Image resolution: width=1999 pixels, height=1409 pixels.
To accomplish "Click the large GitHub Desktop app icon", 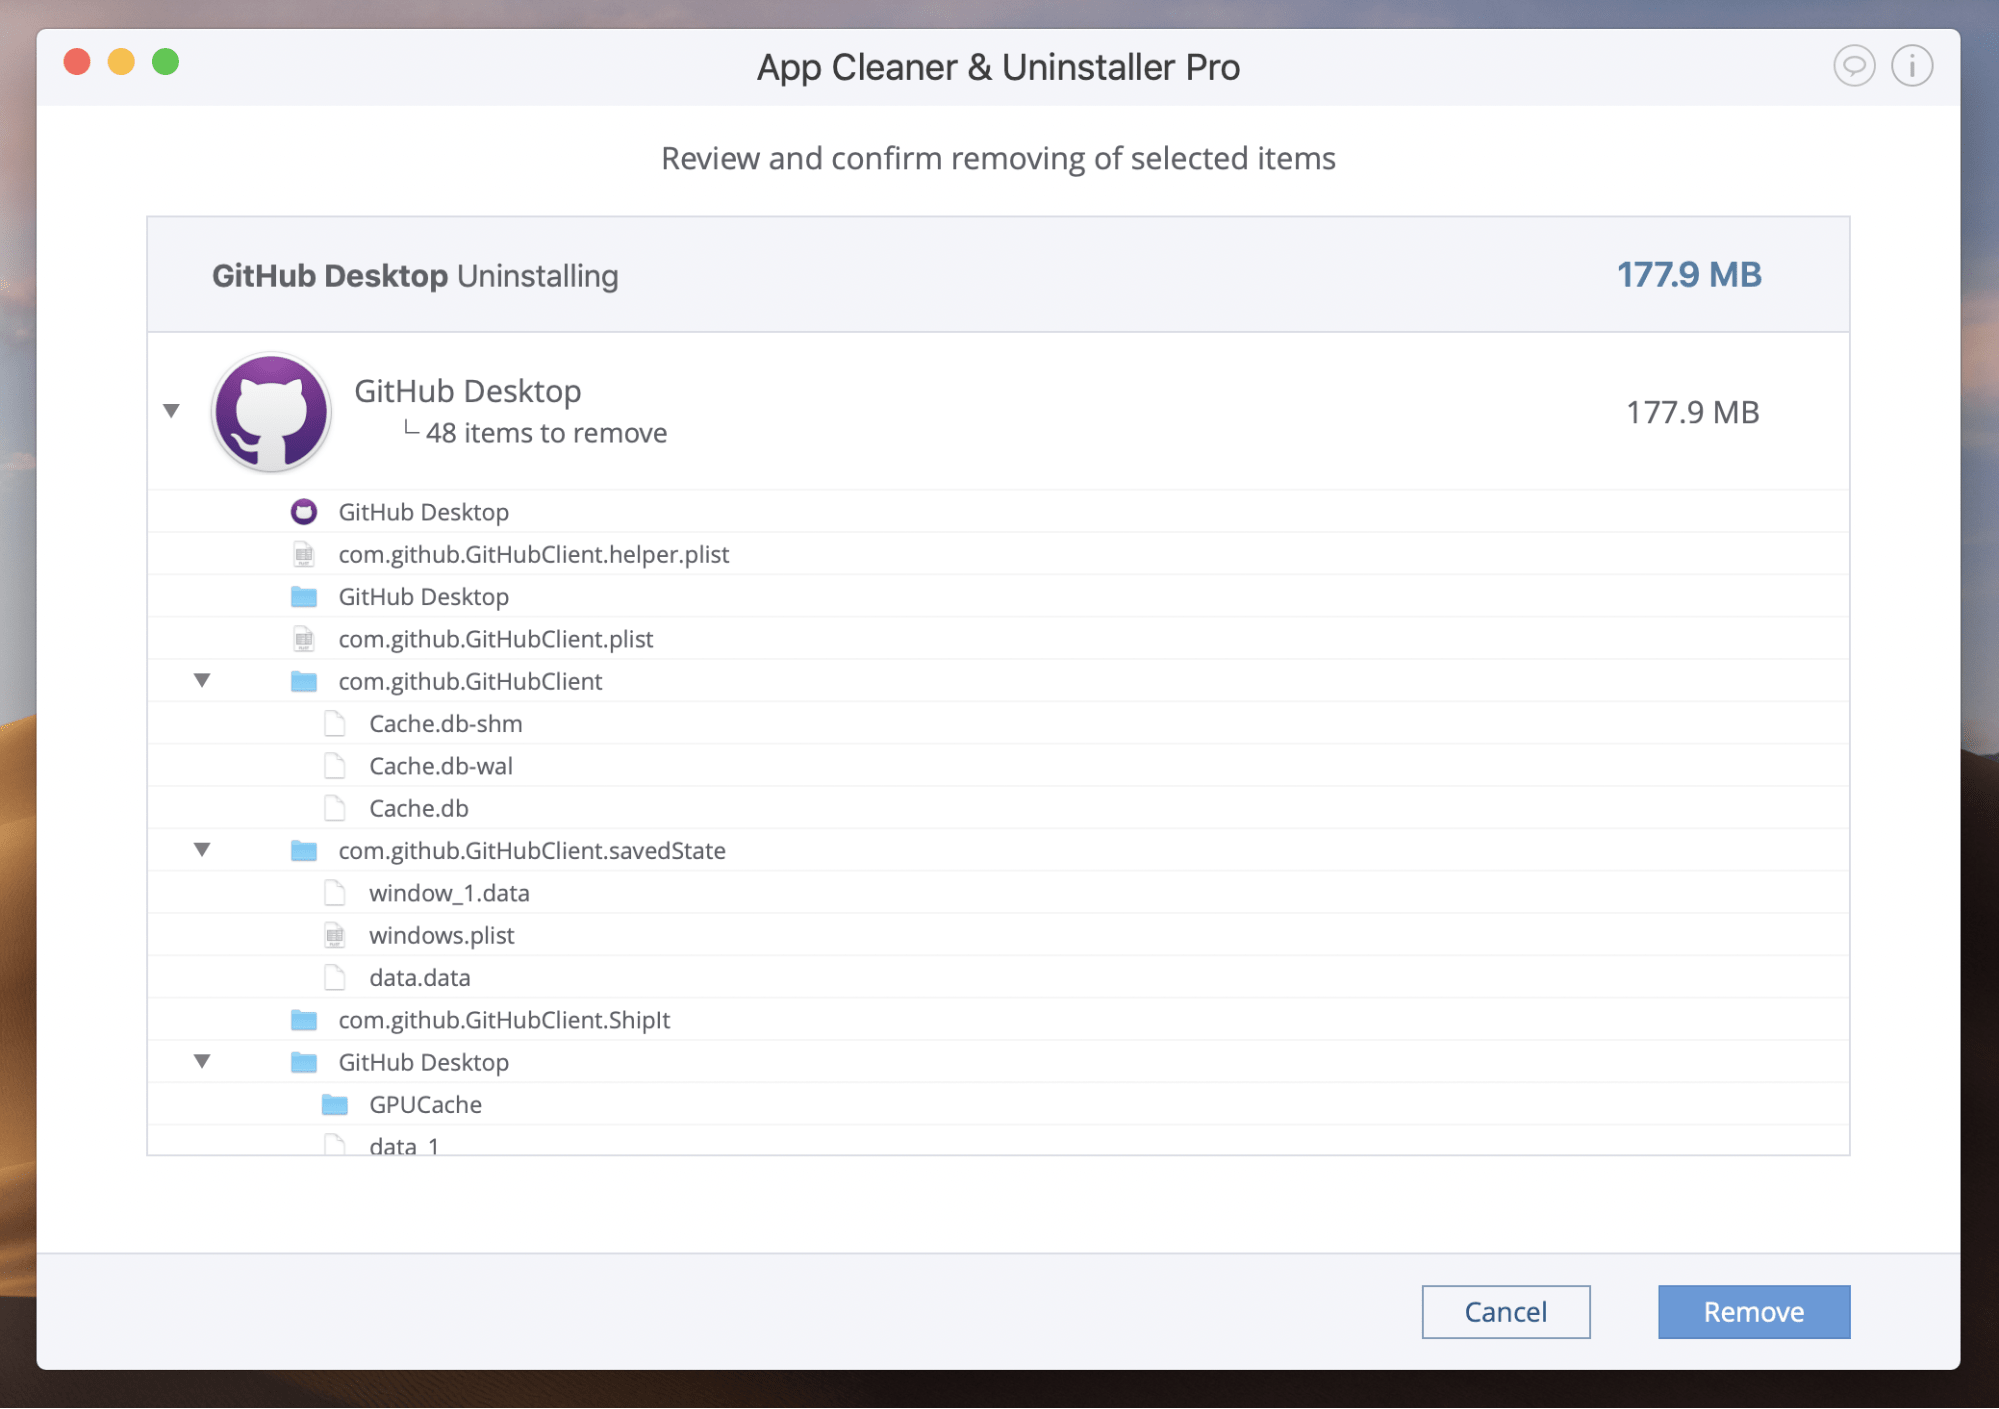I will tap(271, 411).
